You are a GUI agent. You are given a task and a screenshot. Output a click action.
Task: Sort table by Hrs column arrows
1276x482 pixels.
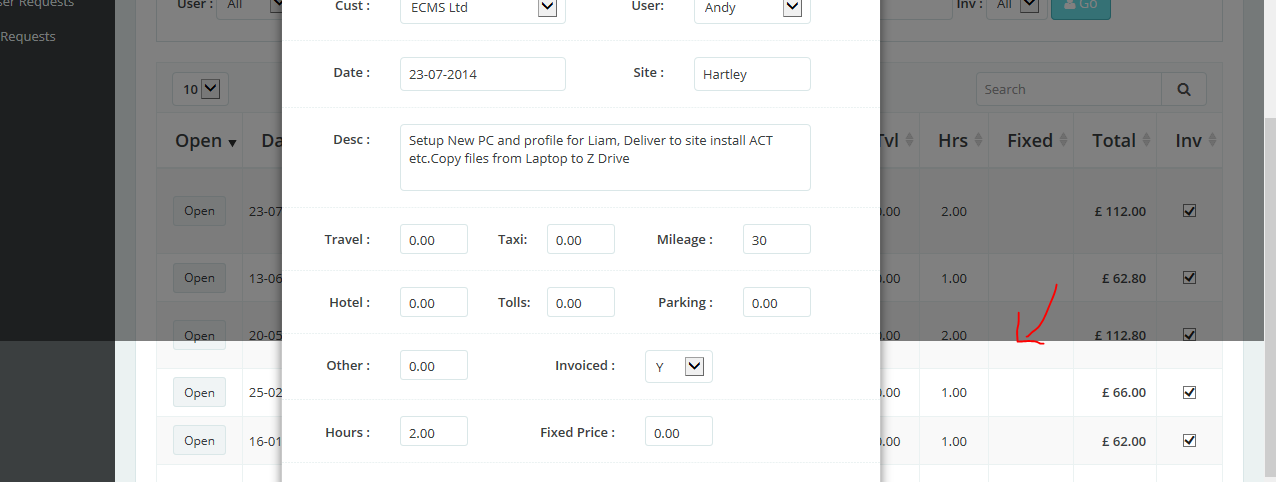coord(978,141)
